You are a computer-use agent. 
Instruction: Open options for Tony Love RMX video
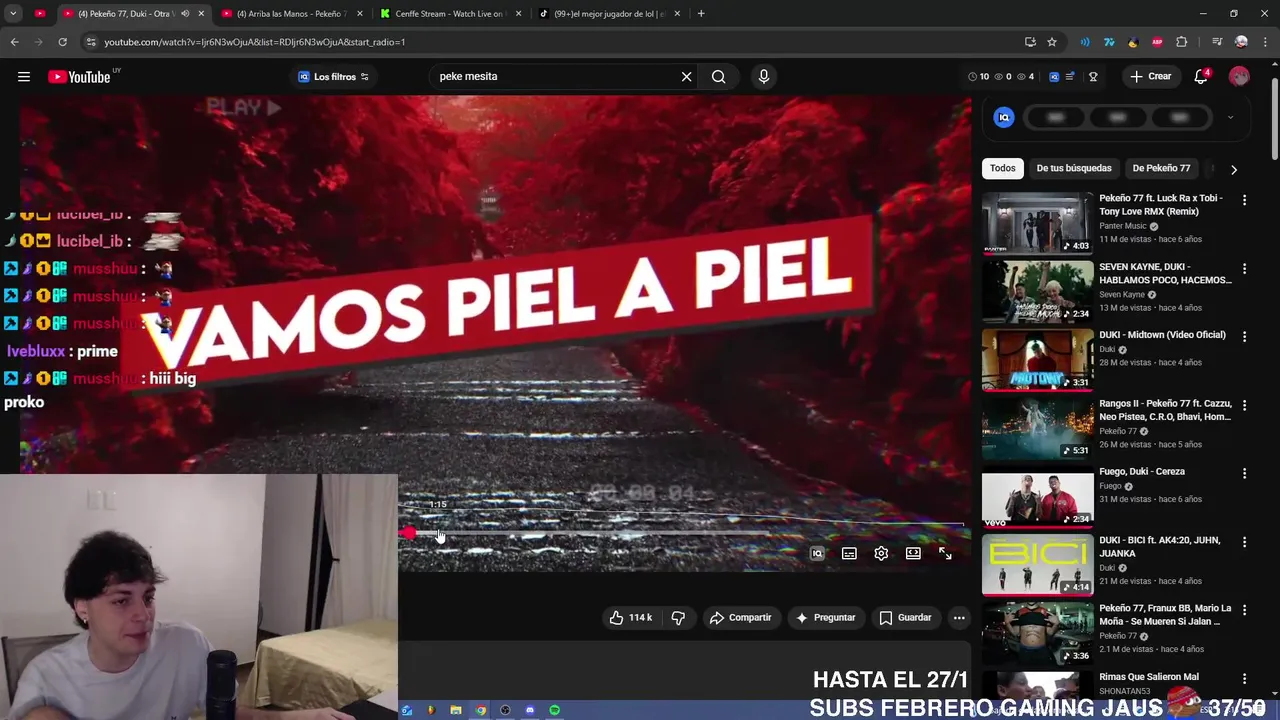coord(1244,200)
